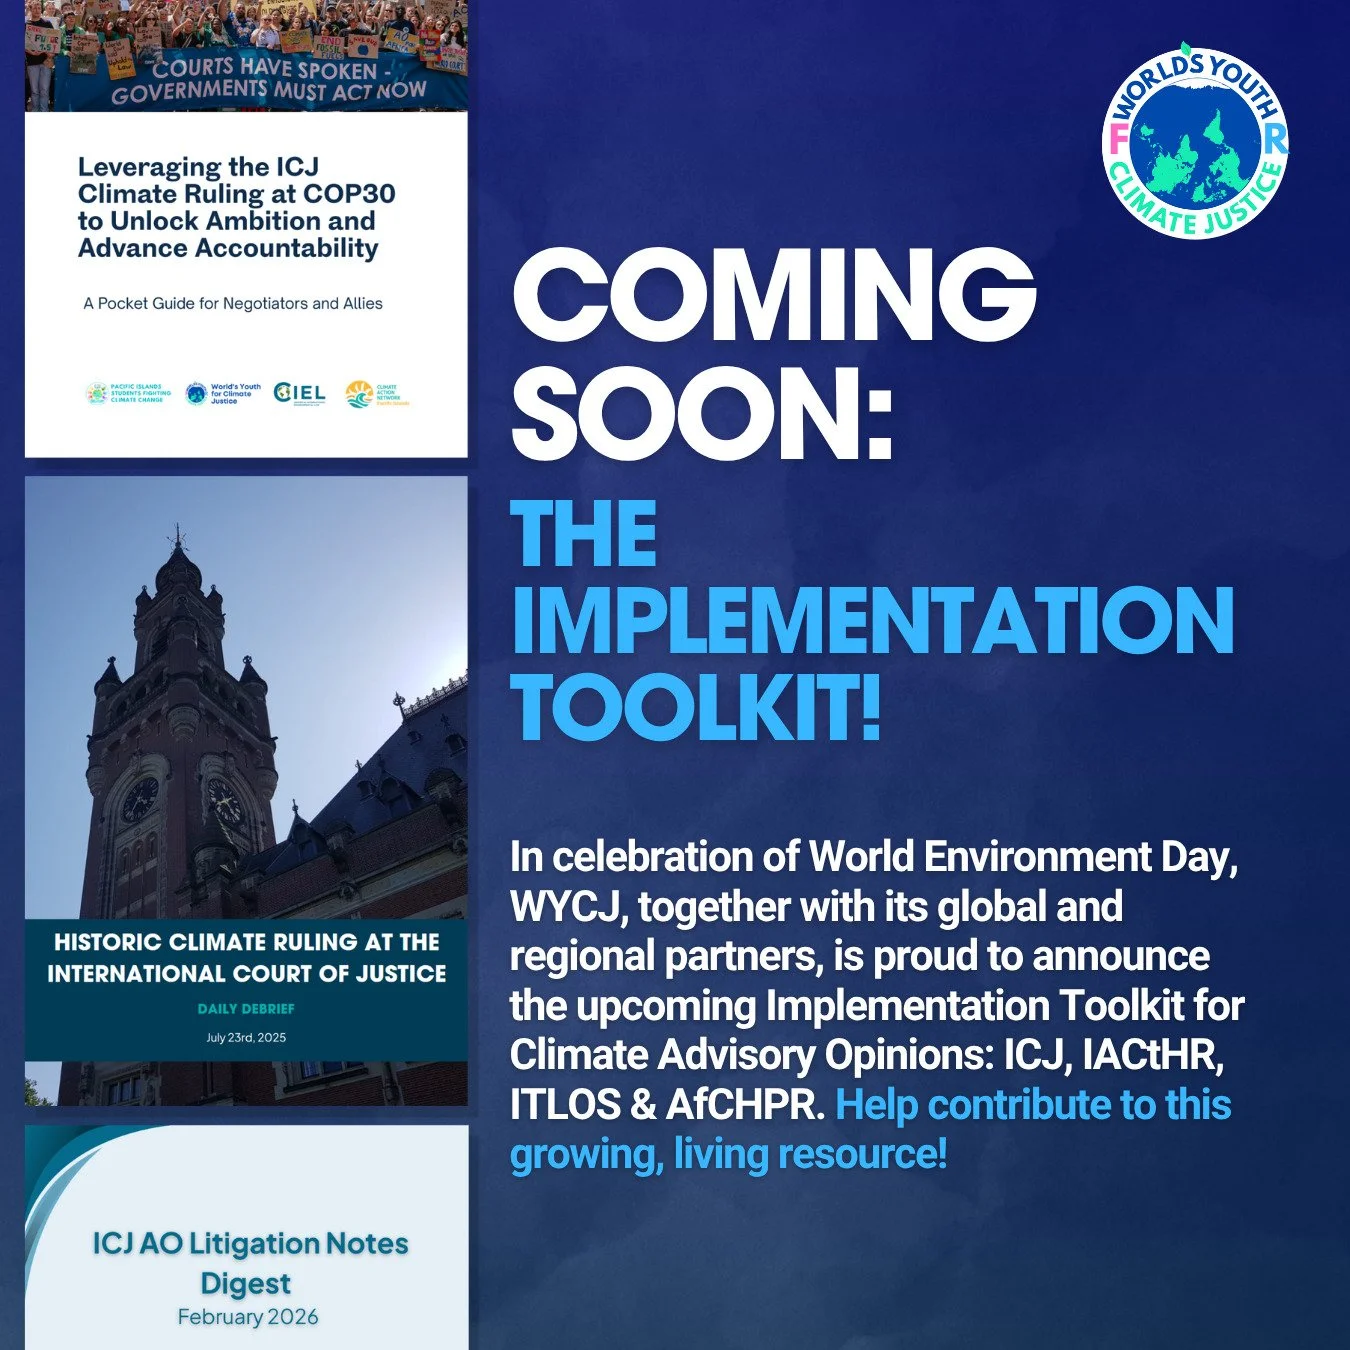Open the COP30 Pocket Guide cover thumbnail

[246, 229]
